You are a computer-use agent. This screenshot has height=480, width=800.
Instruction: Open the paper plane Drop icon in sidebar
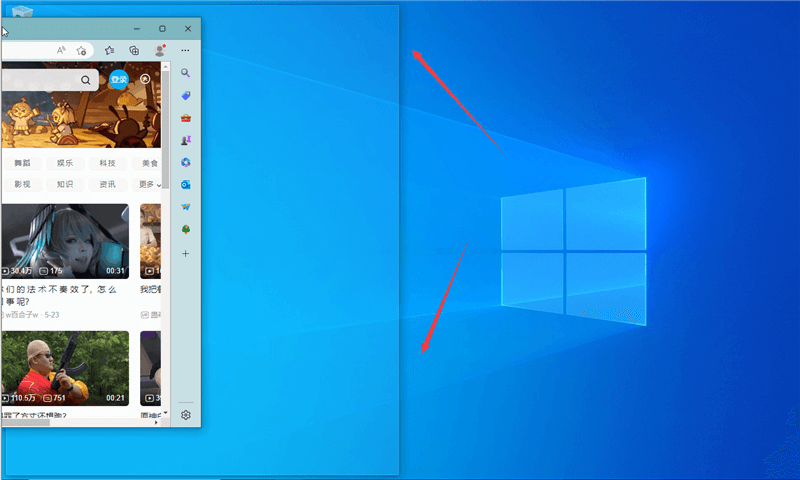click(x=185, y=207)
